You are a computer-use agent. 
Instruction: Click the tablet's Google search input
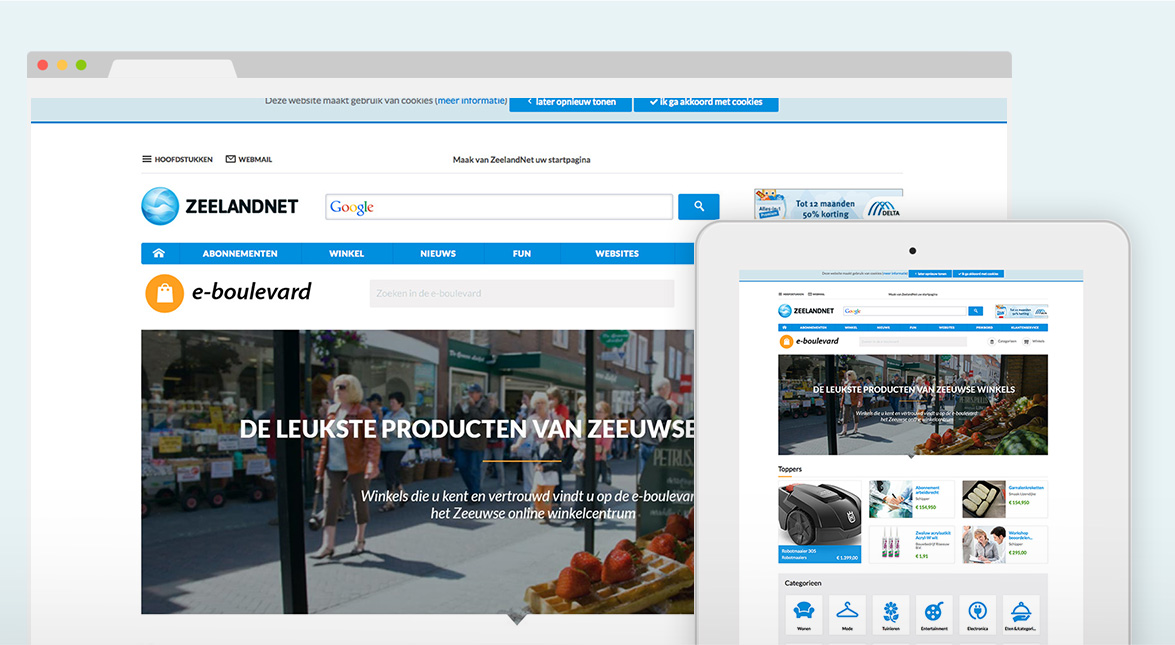(904, 311)
